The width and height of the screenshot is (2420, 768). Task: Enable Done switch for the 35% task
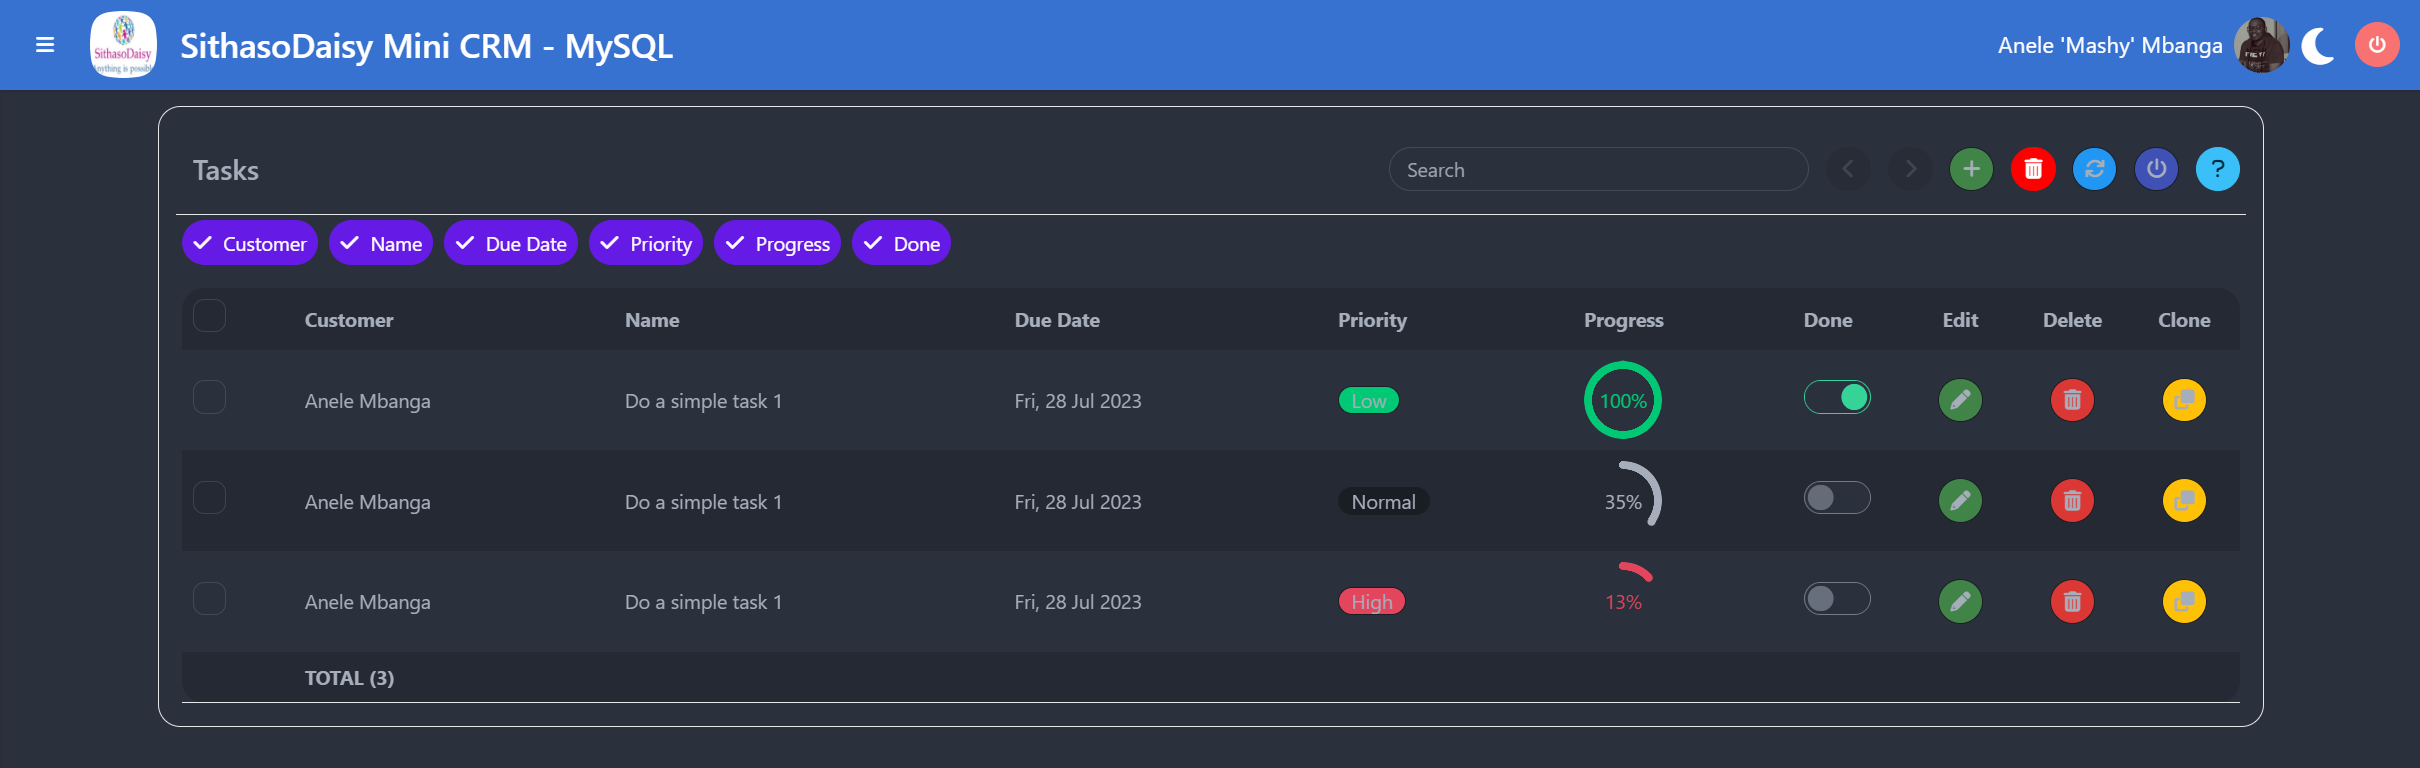[1837, 498]
